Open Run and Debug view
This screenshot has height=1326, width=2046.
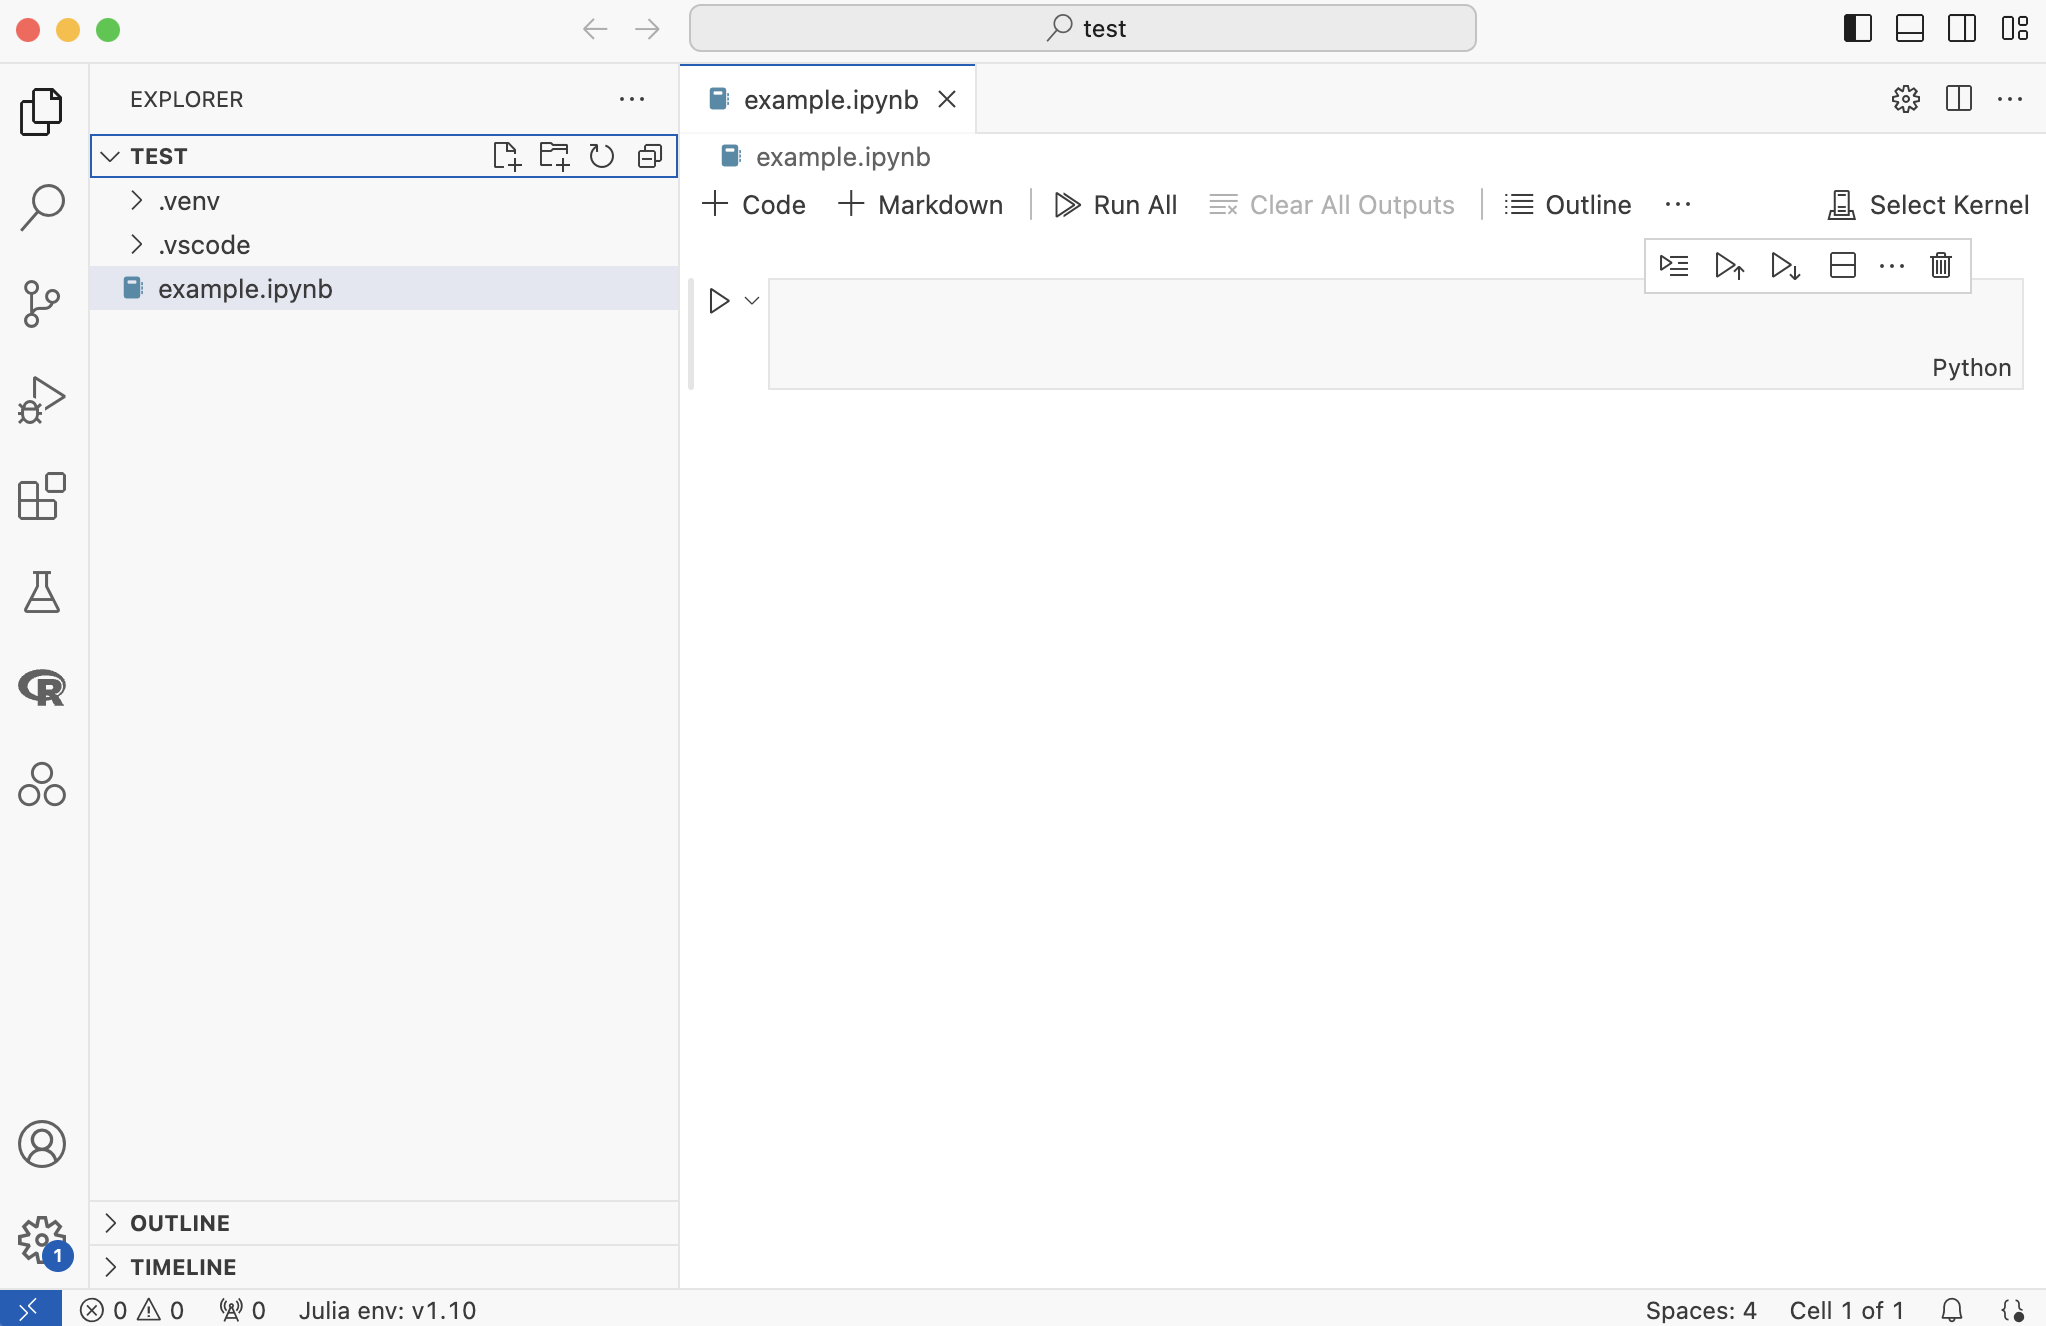(41, 400)
